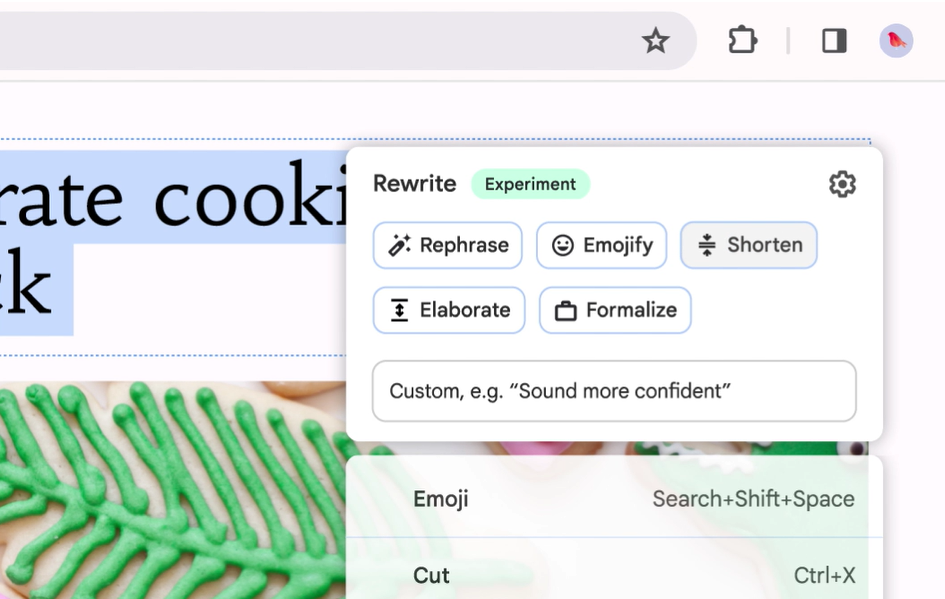Click inside the browser address bar
This screenshot has width=945, height=599.
300,41
